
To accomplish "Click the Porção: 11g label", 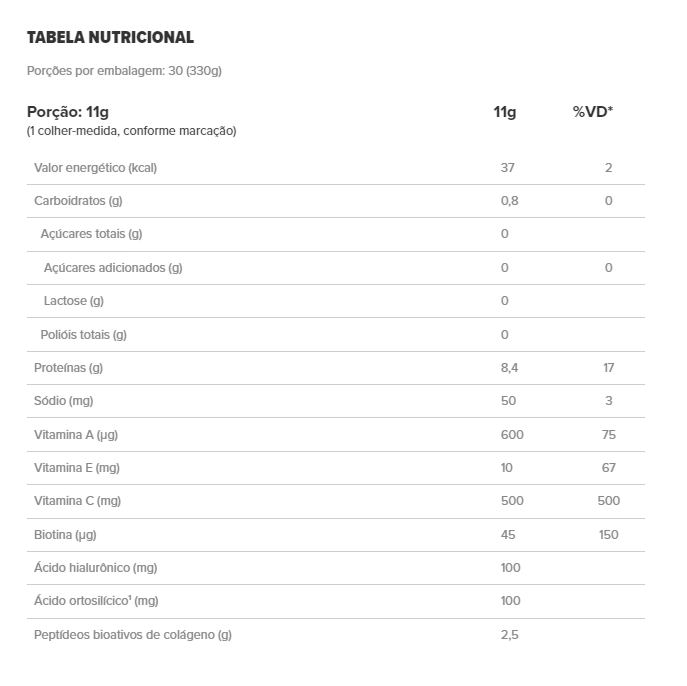I will point(68,112).
